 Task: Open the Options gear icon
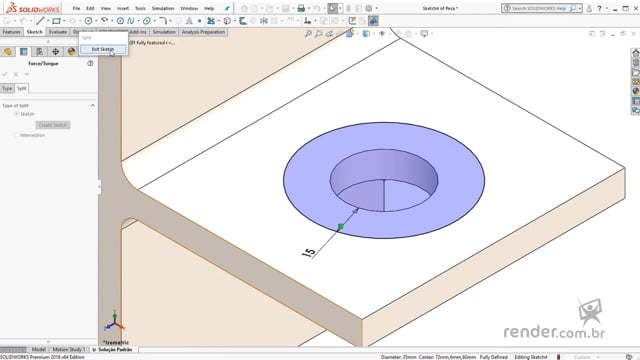coord(369,8)
